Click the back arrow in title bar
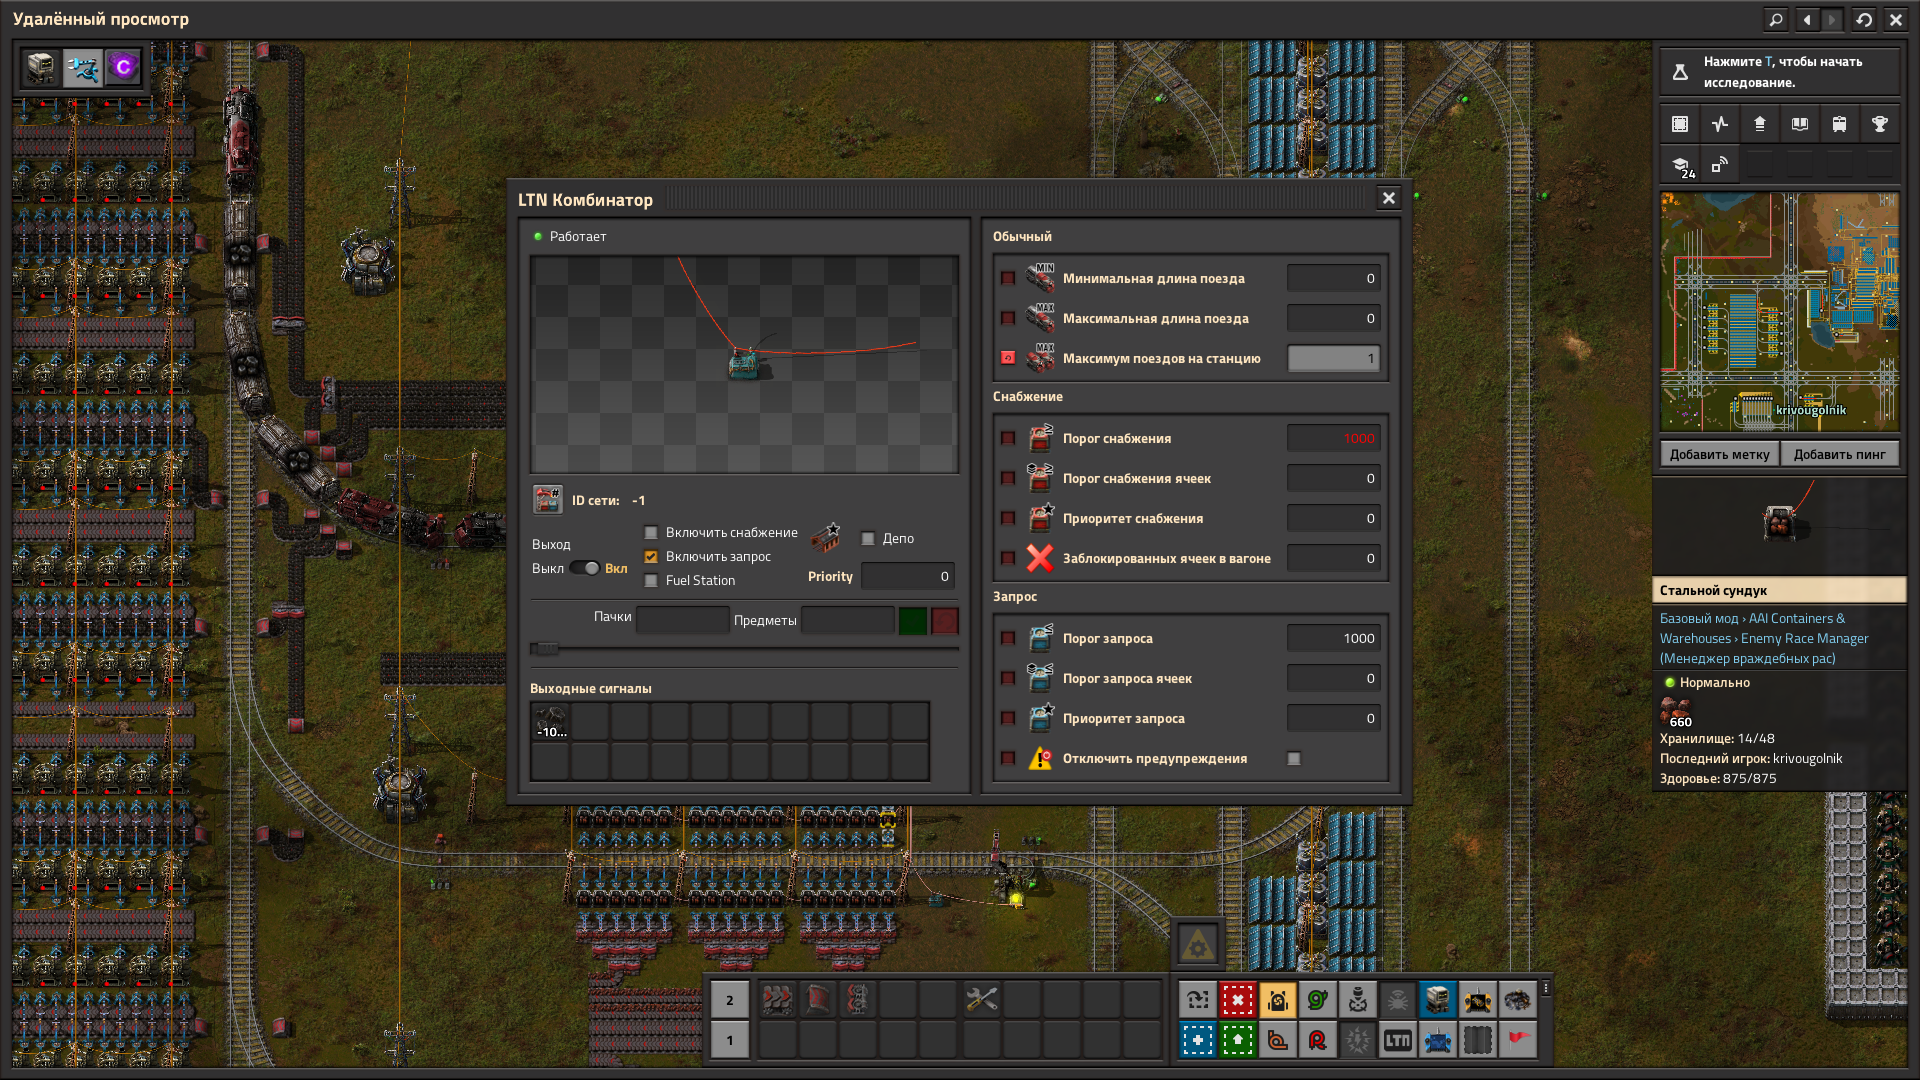 point(1807,19)
